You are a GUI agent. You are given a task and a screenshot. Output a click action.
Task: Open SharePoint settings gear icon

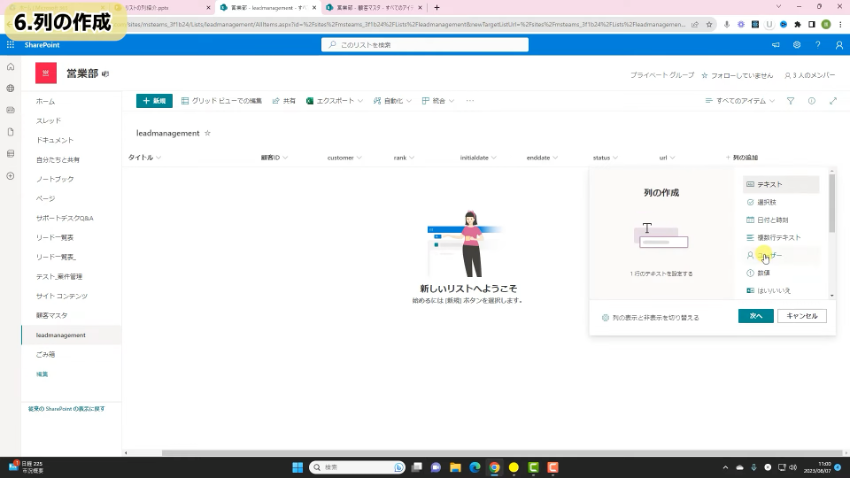797,45
